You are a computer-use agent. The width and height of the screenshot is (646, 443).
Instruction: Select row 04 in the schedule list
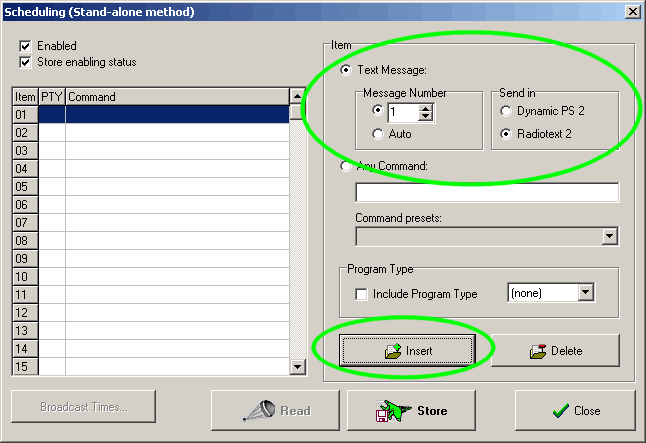(x=151, y=169)
